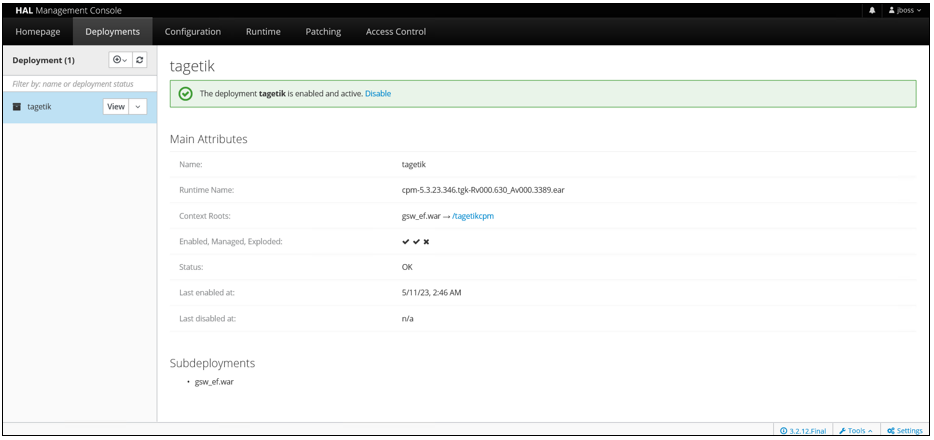Click the Disable link
The image size is (934, 440).
point(378,93)
